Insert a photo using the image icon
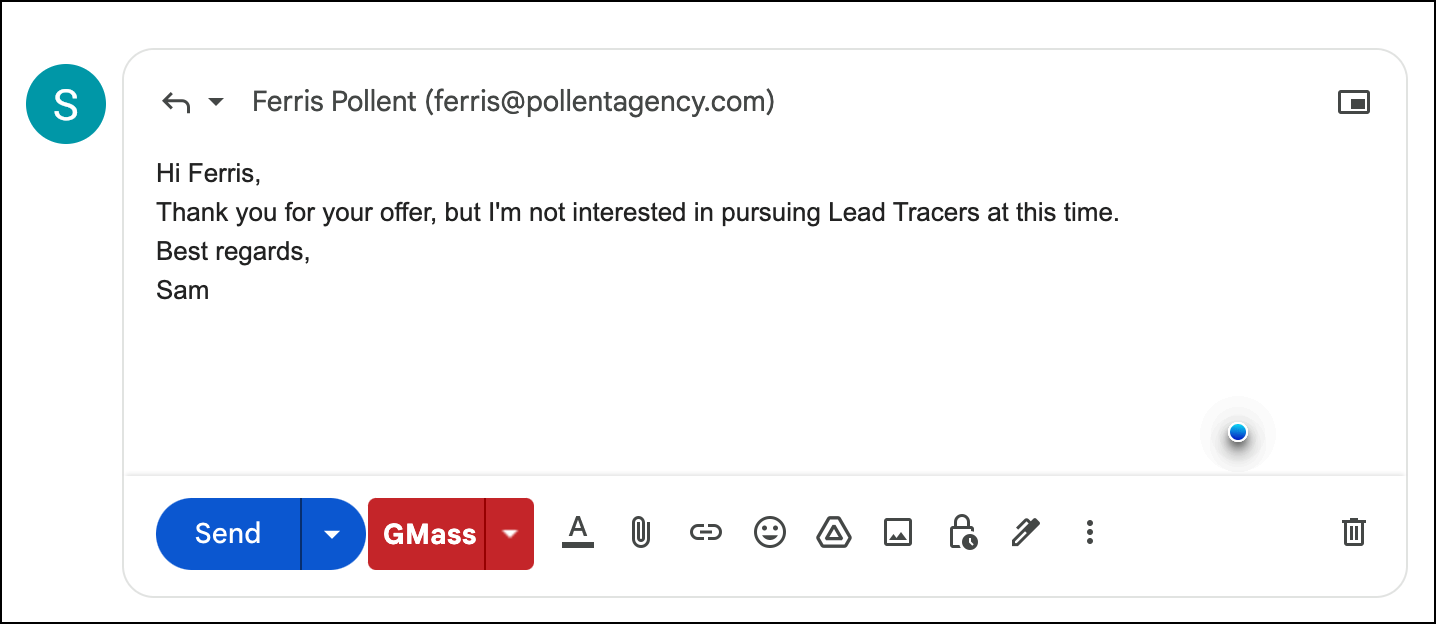The image size is (1436, 624). point(898,532)
